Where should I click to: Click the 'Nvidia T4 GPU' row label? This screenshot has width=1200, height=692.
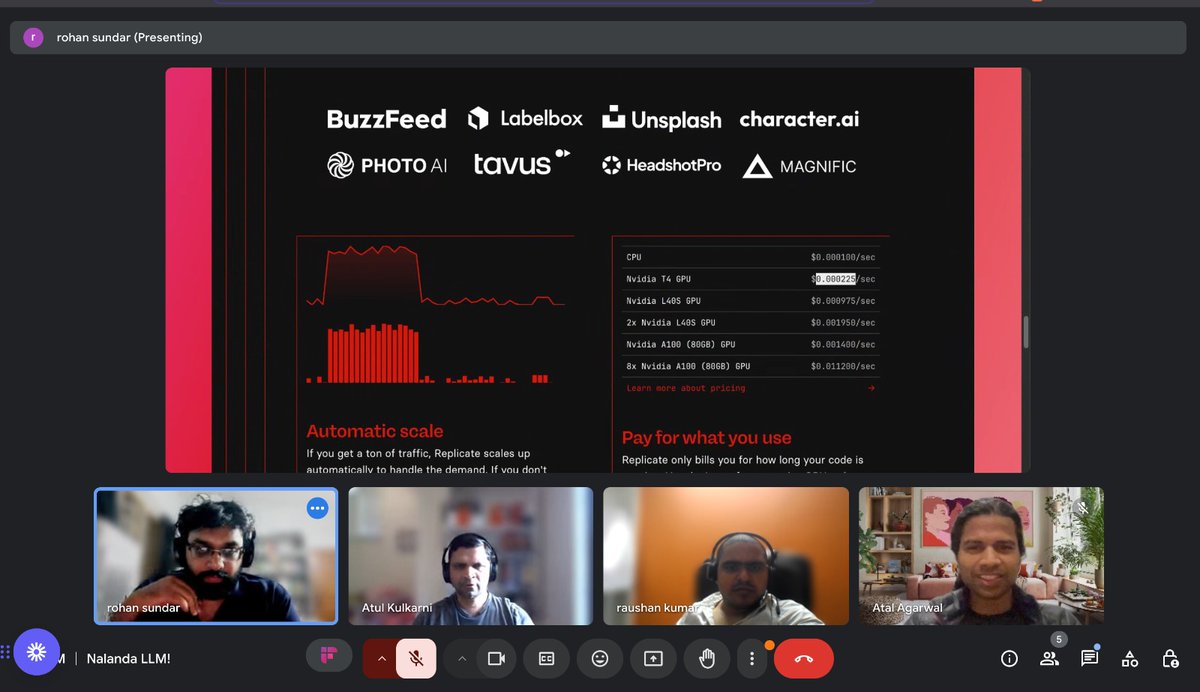pyautogui.click(x=659, y=279)
